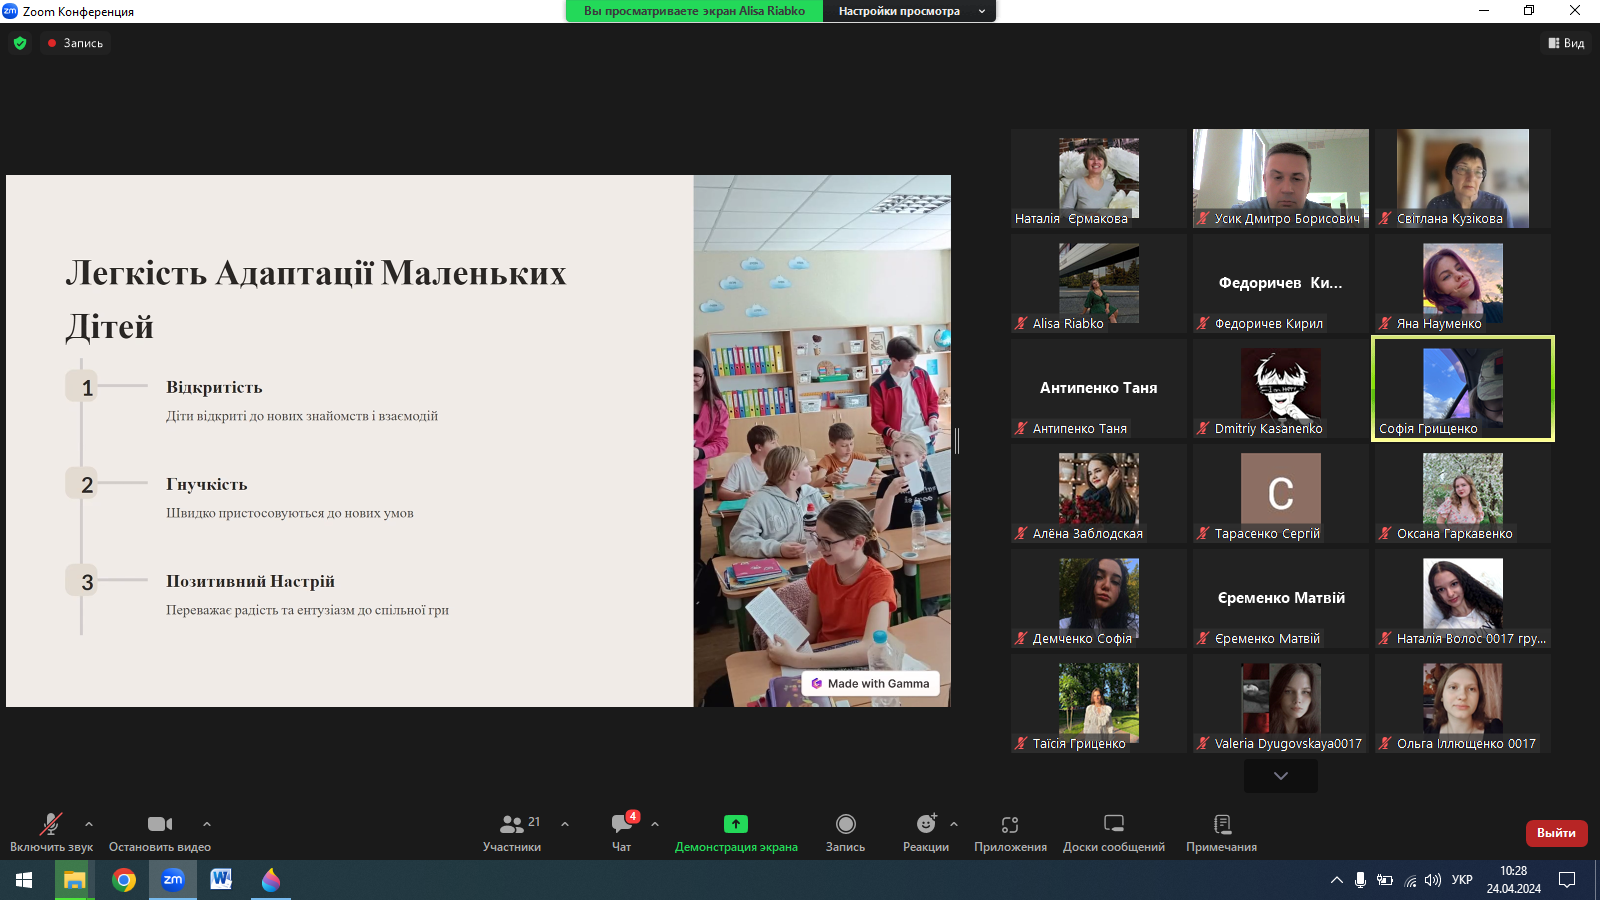Select Alisa Riabko participant tile
Image resolution: width=1600 pixels, height=900 pixels.
click(x=1099, y=283)
